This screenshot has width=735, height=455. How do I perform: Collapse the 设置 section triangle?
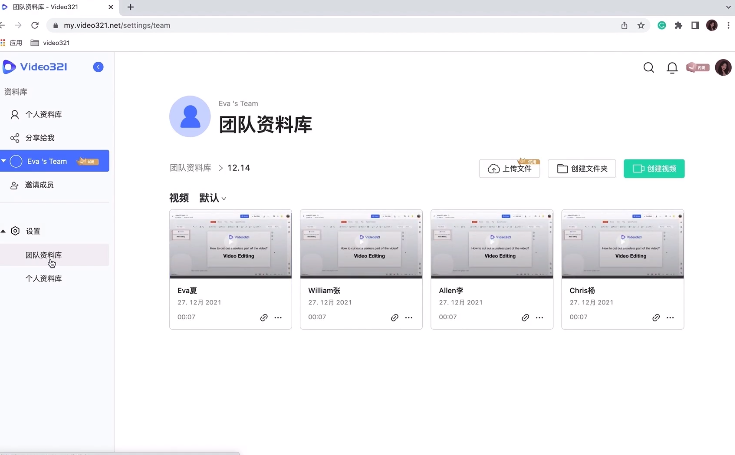point(3,231)
